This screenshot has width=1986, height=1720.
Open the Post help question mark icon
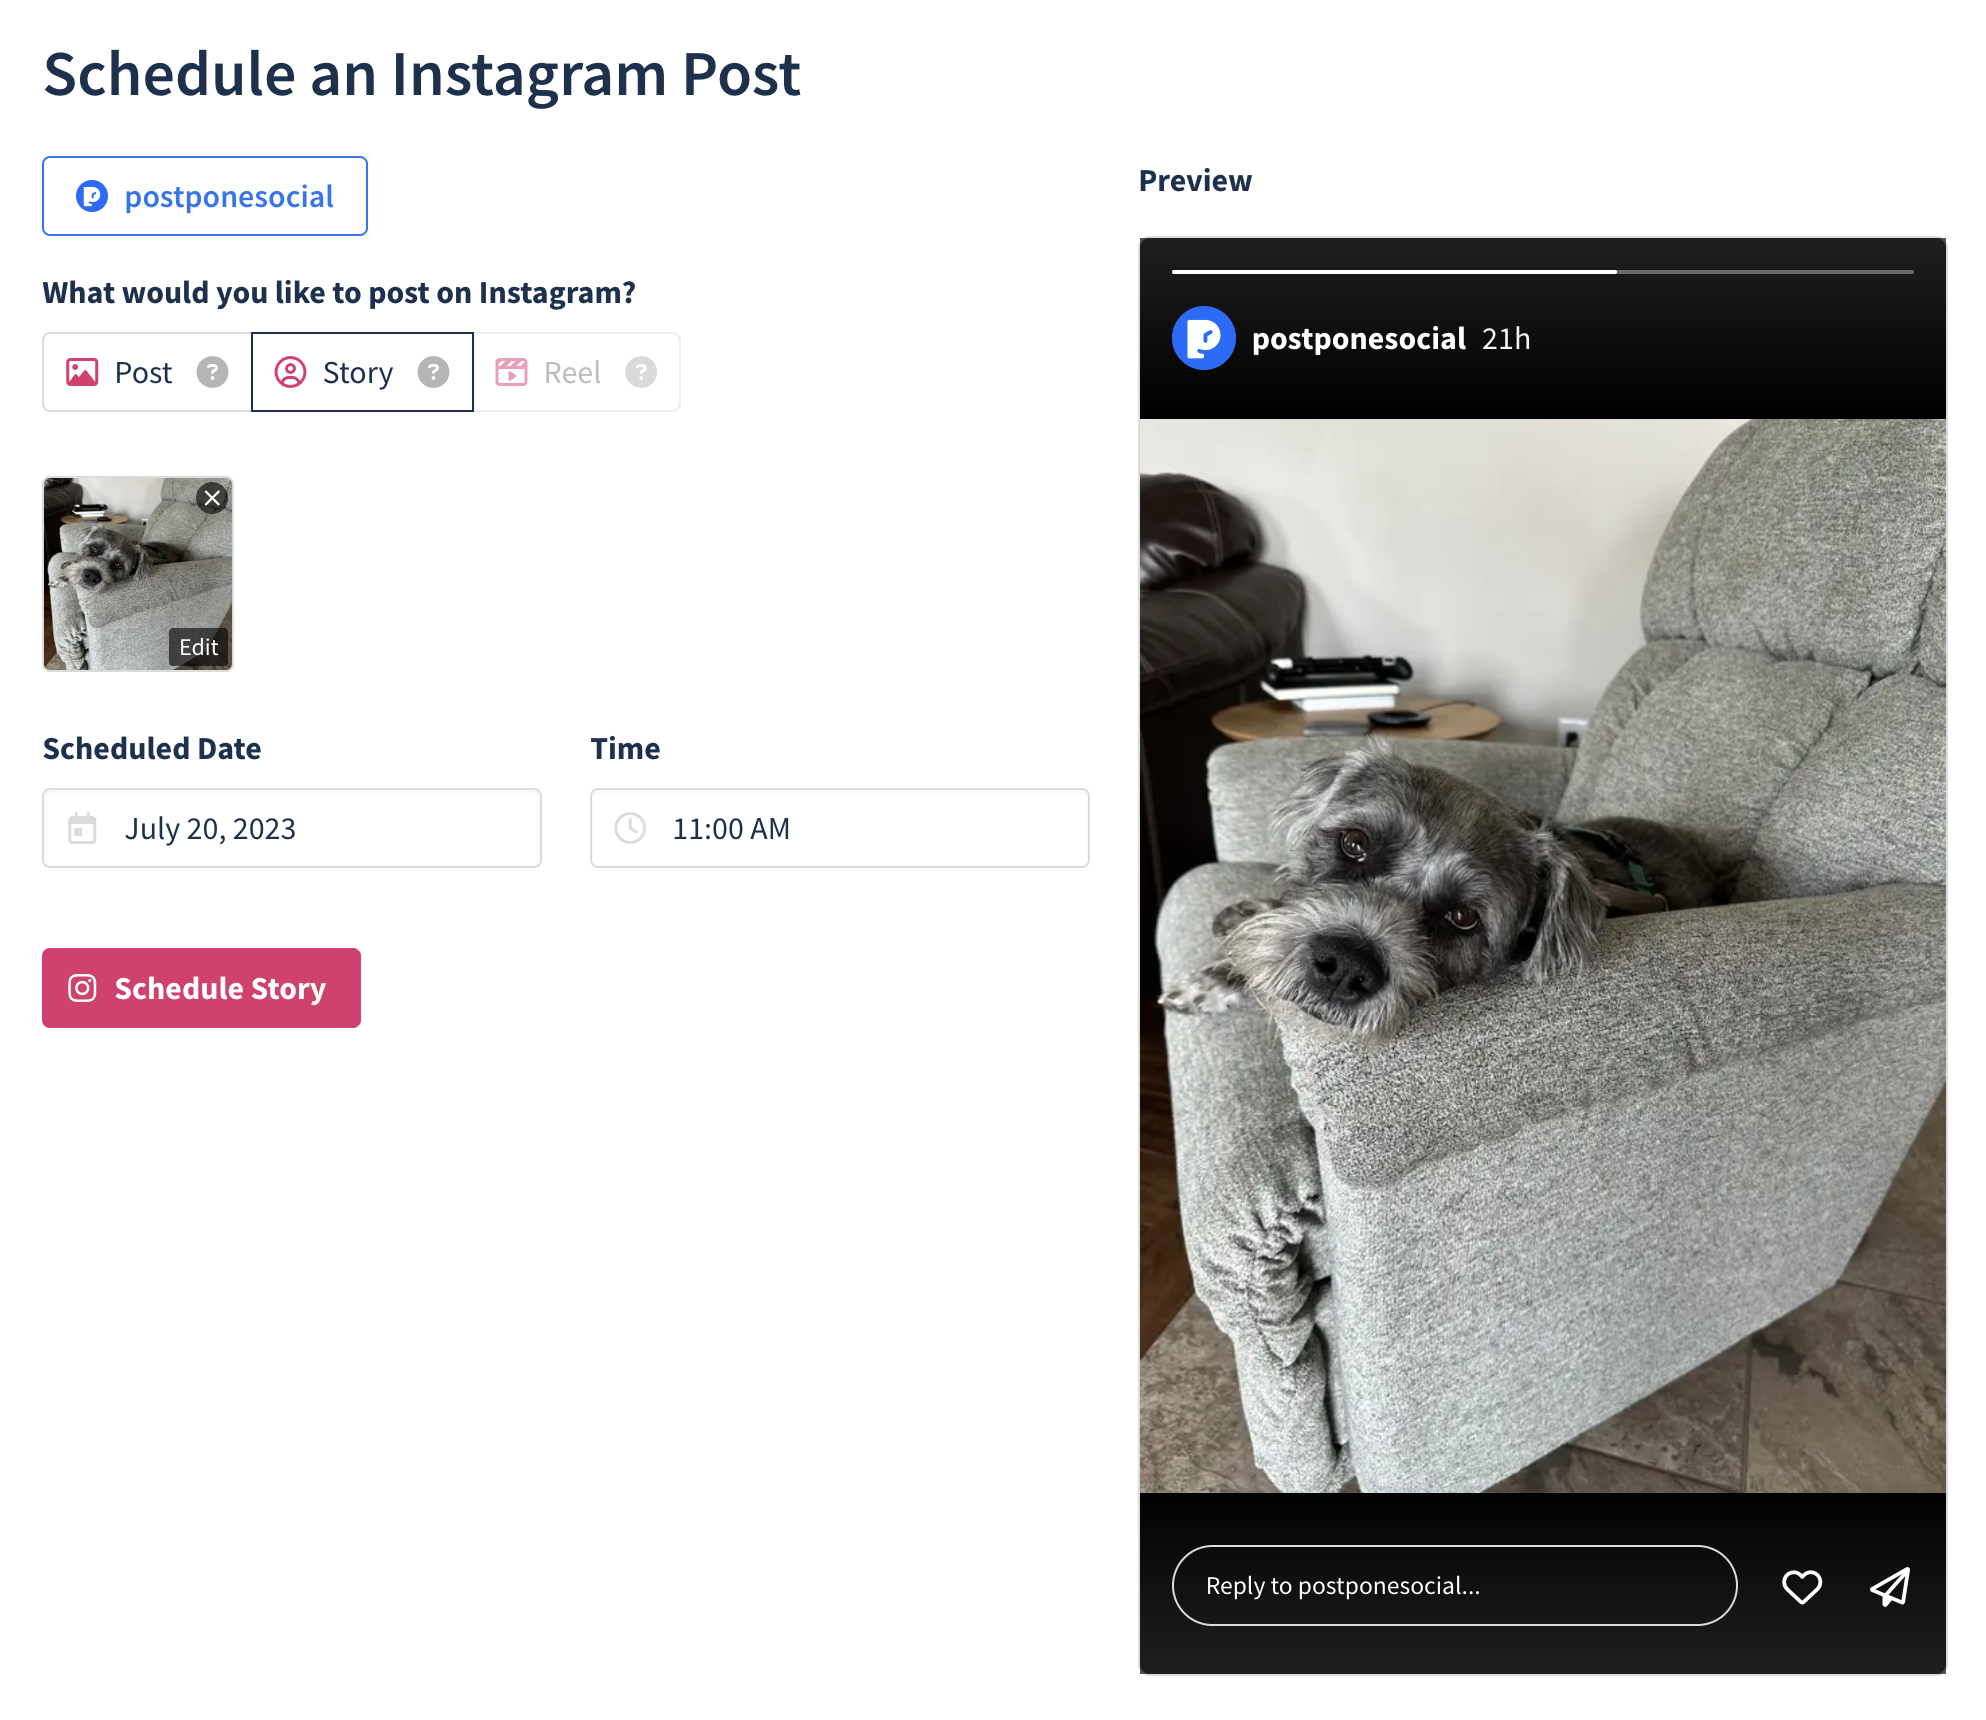(212, 372)
